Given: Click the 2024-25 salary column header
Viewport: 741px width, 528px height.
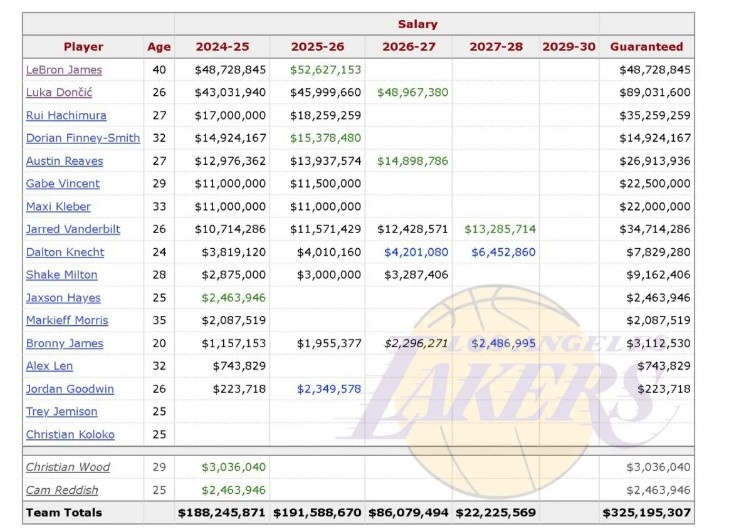Looking at the screenshot, I should click(223, 46).
